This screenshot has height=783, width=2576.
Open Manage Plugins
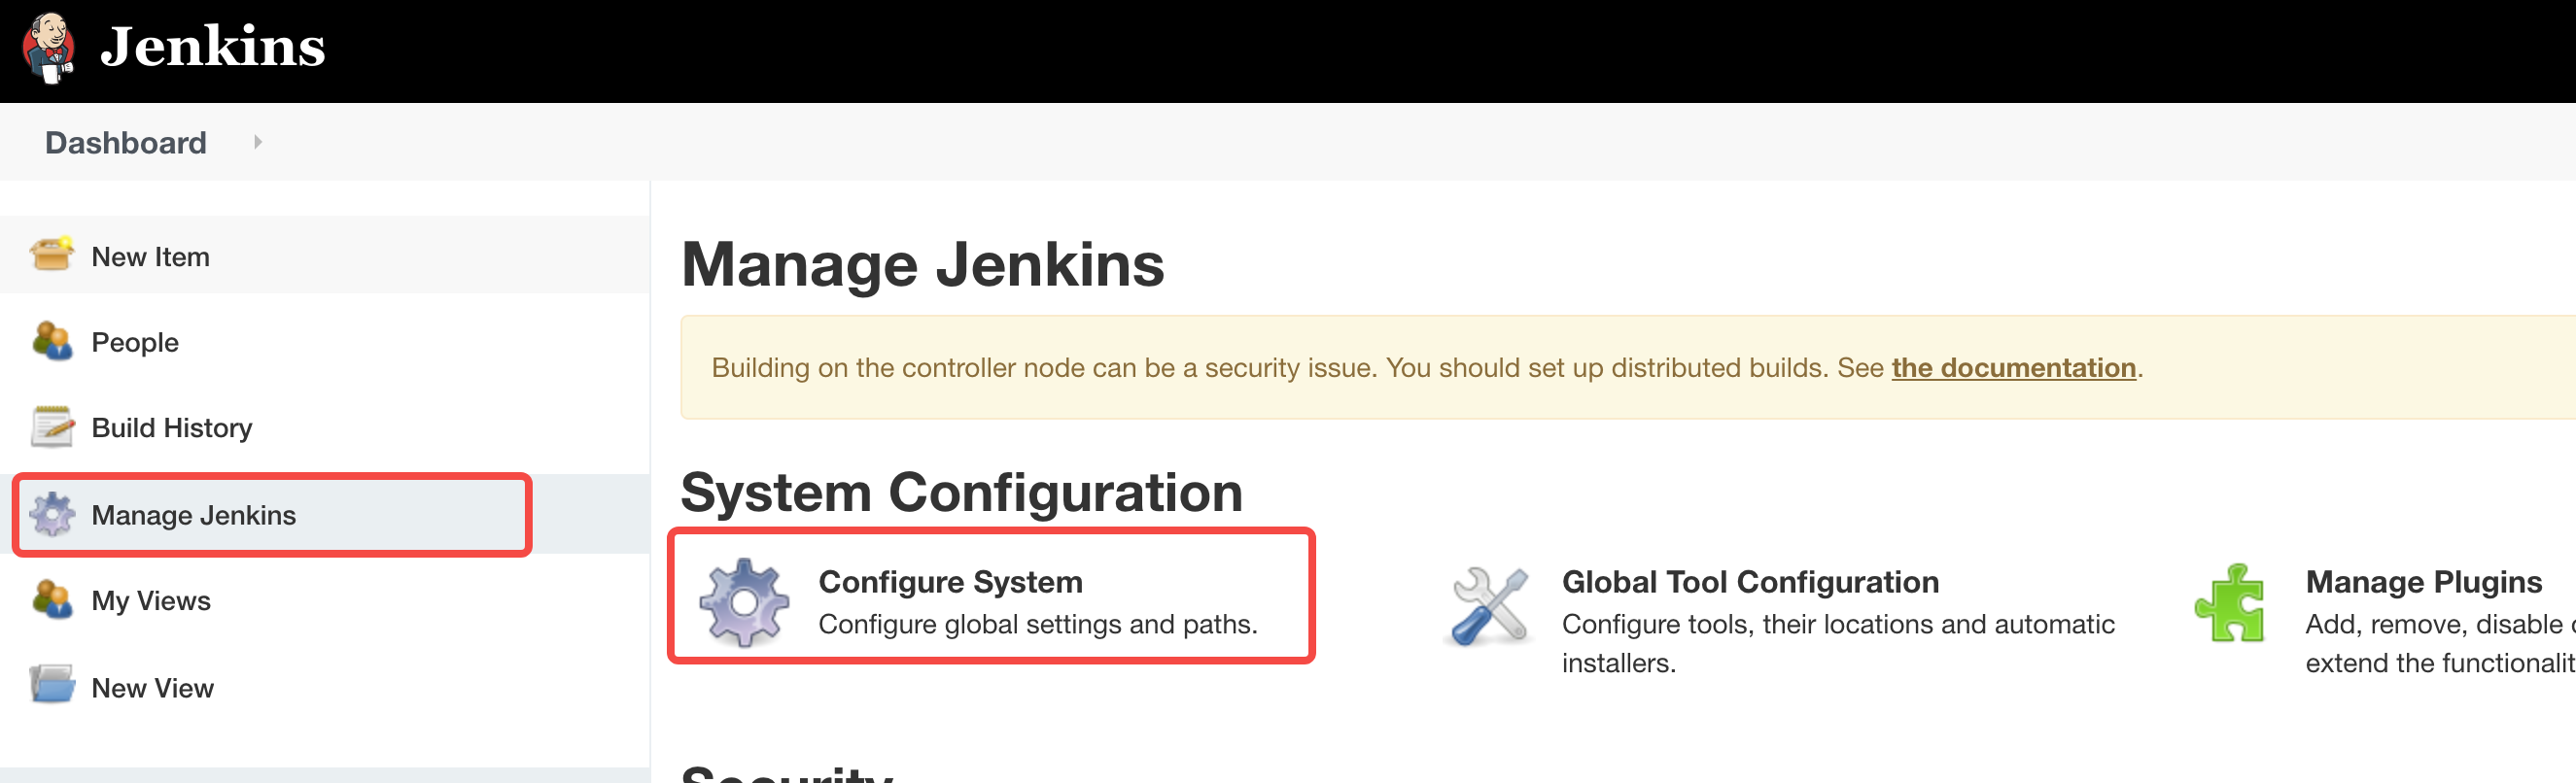coord(2424,581)
